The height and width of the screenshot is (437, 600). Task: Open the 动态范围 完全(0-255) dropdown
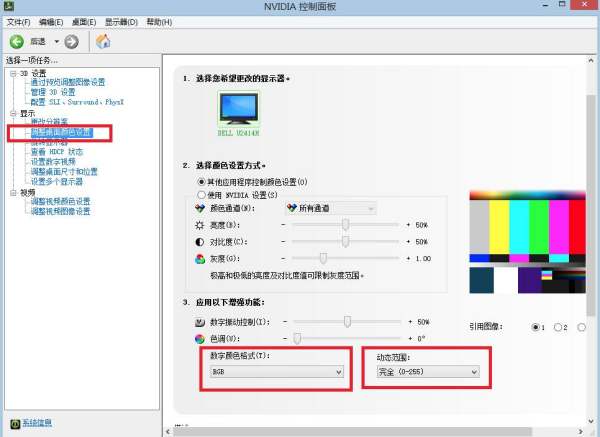click(x=428, y=372)
